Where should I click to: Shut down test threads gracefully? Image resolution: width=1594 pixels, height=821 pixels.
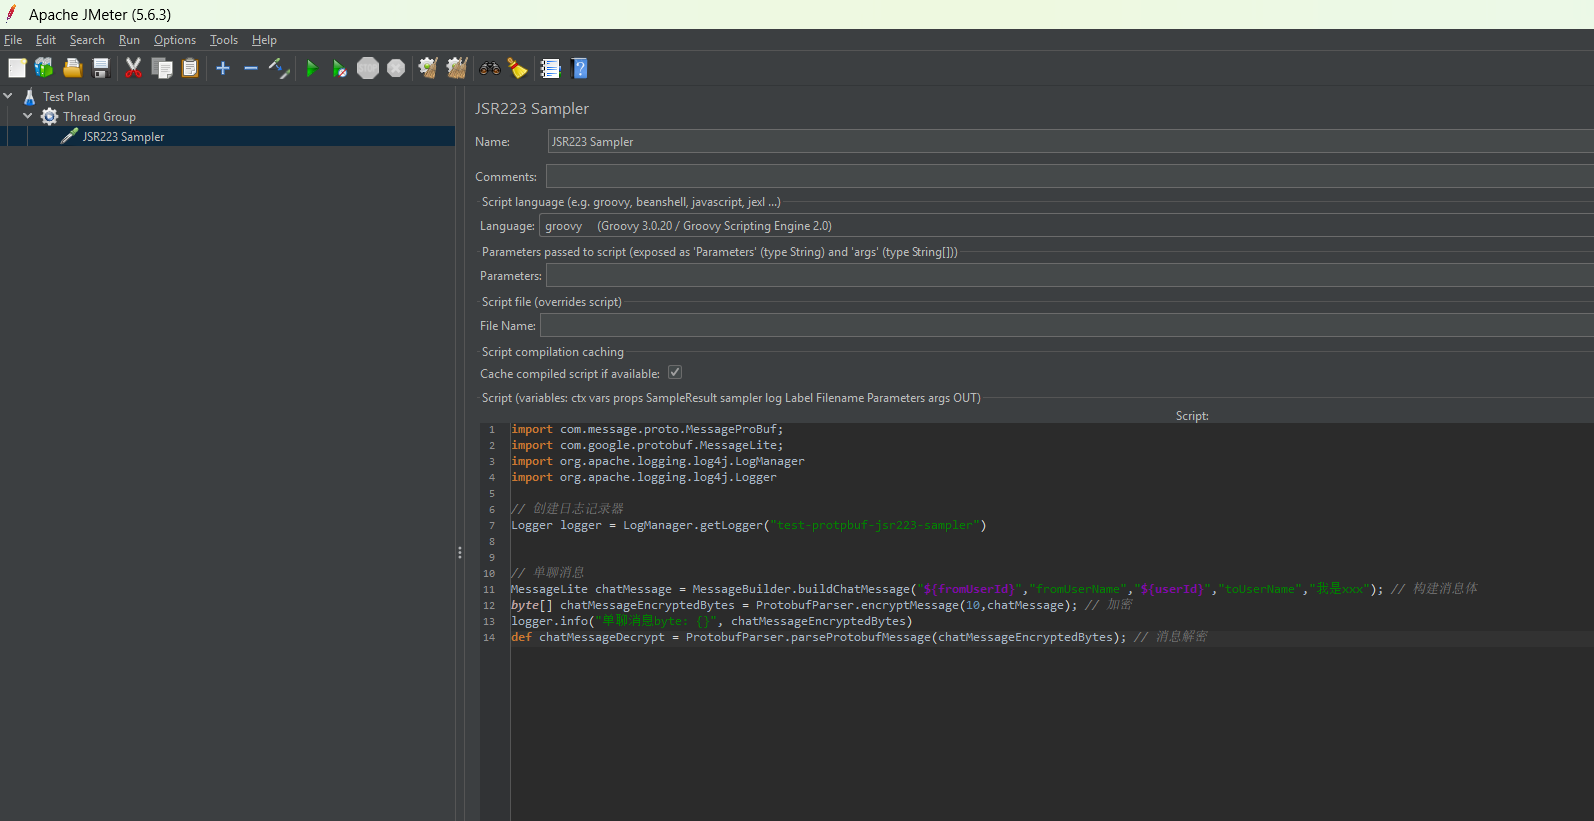click(396, 68)
